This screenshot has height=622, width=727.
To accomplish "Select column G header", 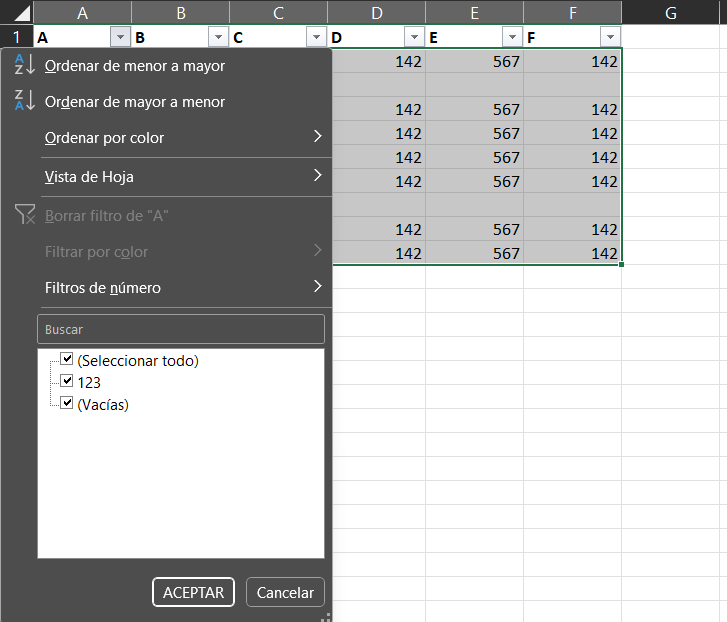I will (x=671, y=13).
